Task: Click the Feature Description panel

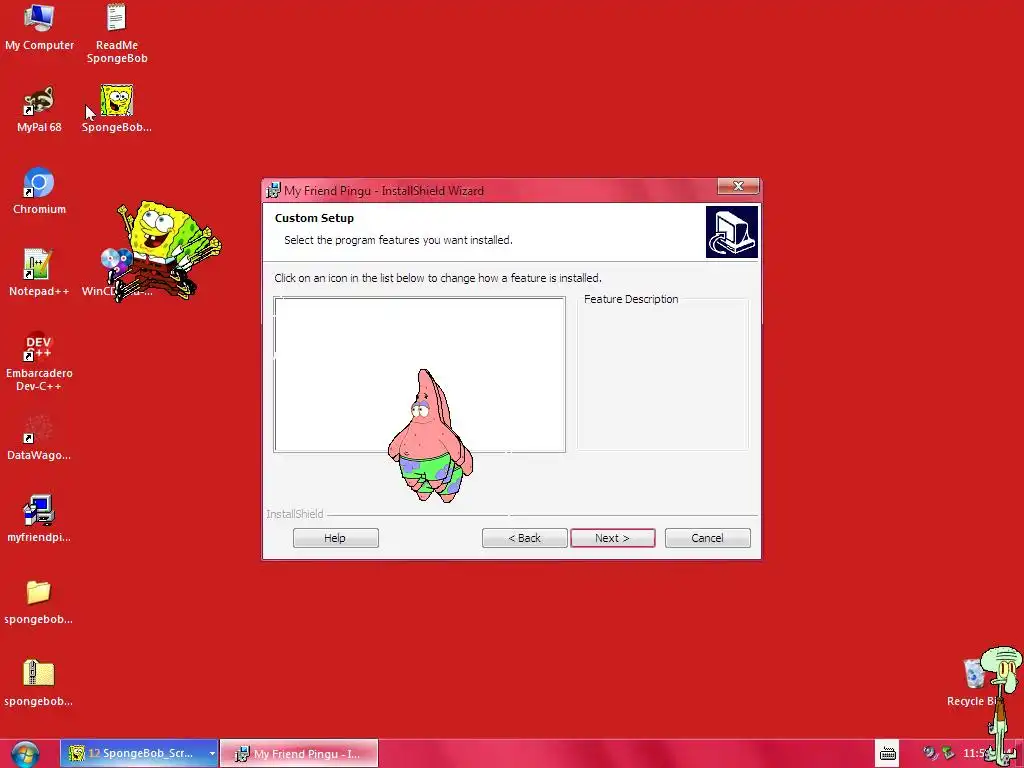Action: (x=663, y=374)
